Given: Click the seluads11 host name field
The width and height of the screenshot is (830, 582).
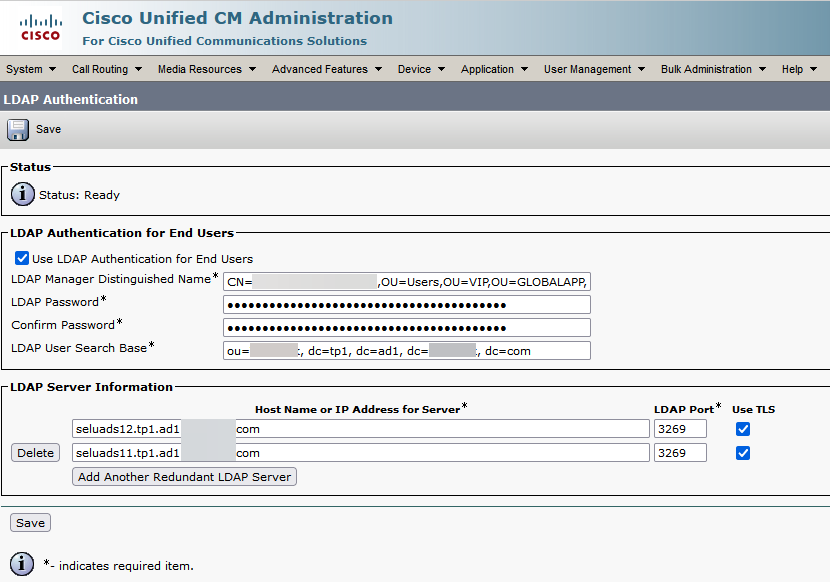Looking at the screenshot, I should pyautogui.click(x=360, y=453).
